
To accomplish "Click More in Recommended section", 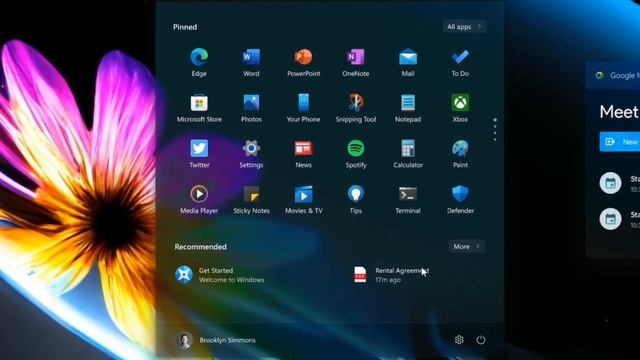I will [467, 247].
